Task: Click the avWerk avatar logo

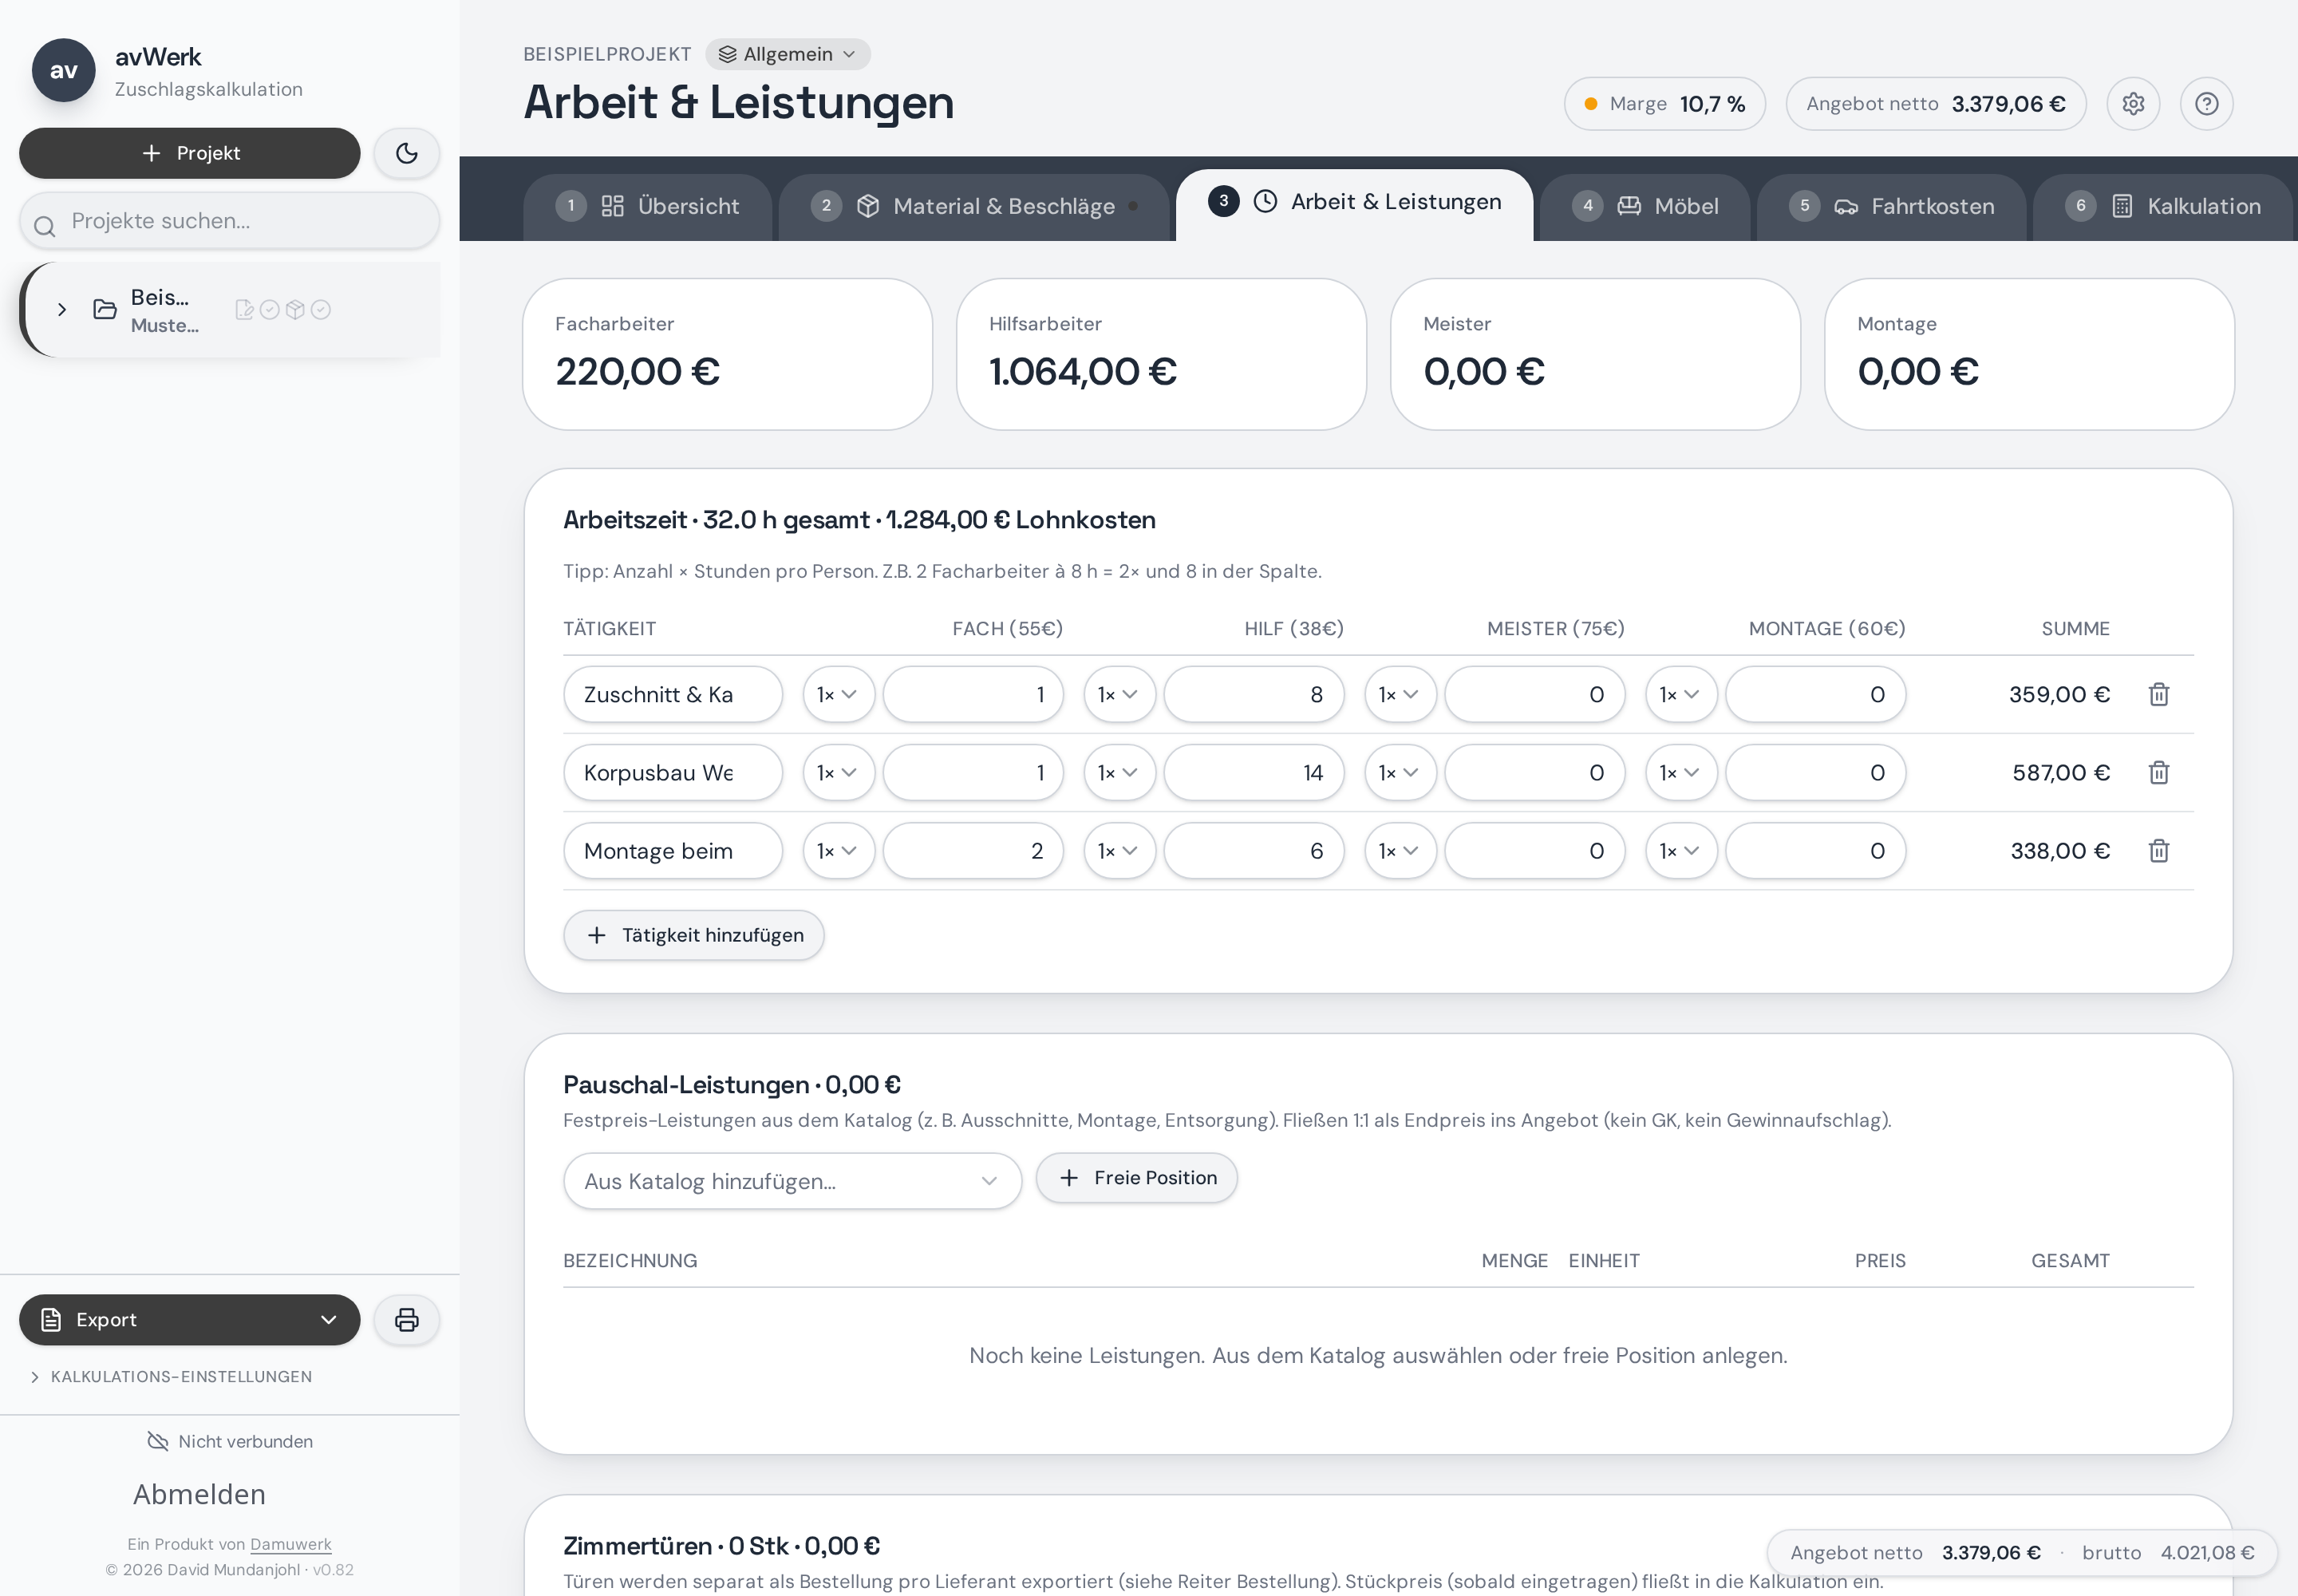Action: 63,70
